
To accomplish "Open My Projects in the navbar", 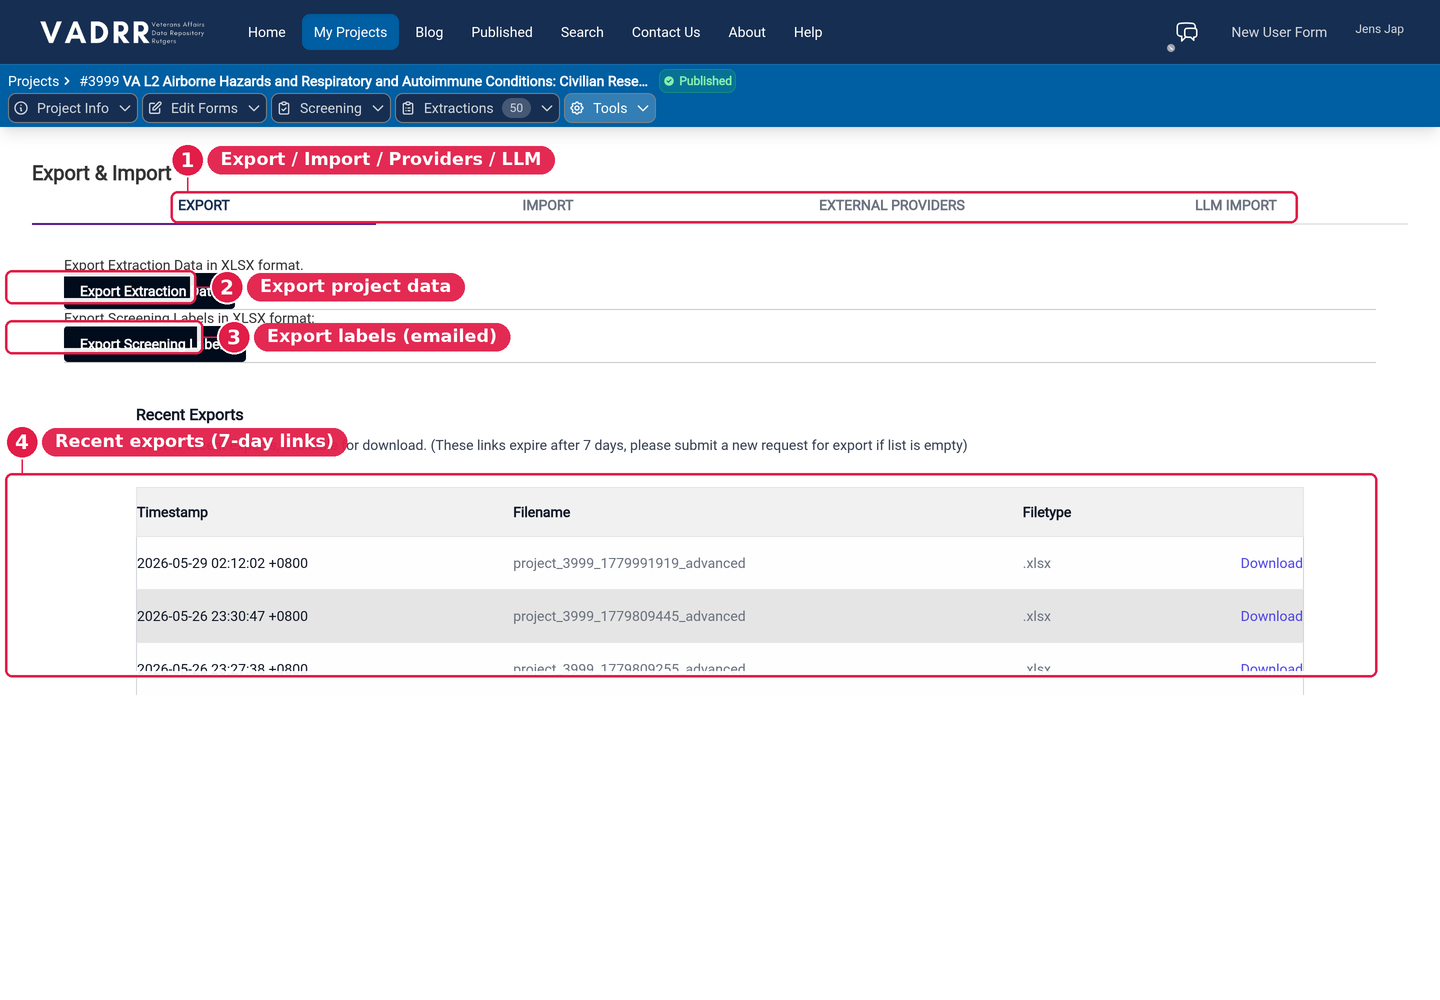I will tap(350, 32).
